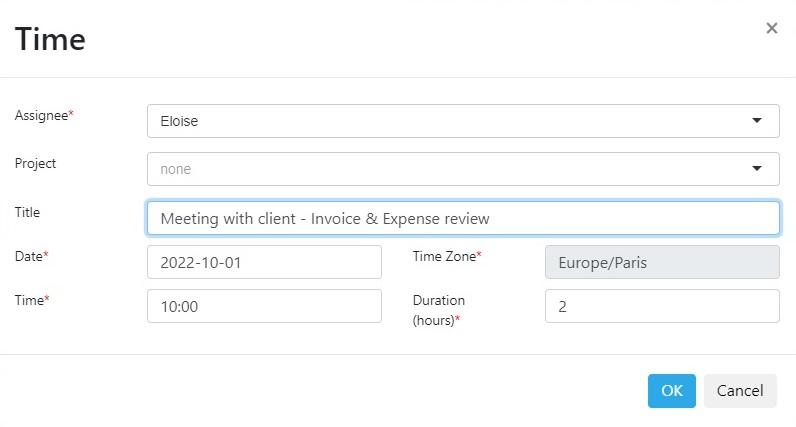
Task: Click the Title field label
Action: tap(27, 212)
